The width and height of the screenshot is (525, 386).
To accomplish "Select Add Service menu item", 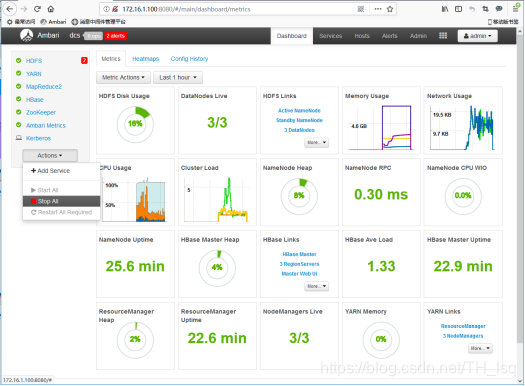I will pos(62,171).
